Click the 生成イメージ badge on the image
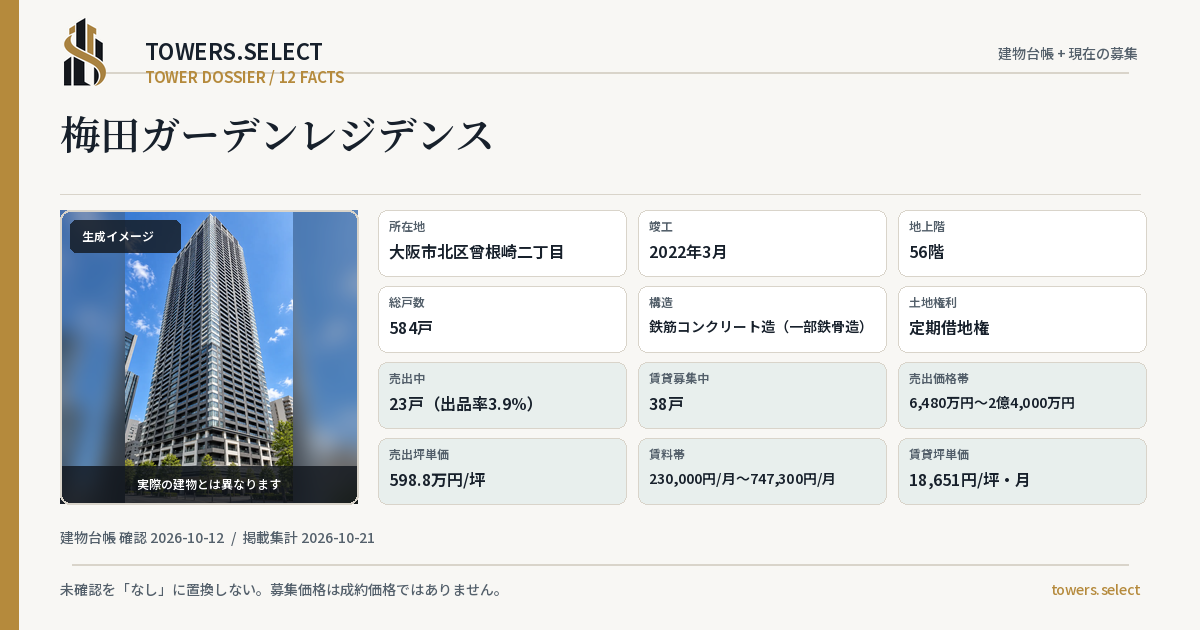Image resolution: width=1200 pixels, height=630 pixels. 125,237
